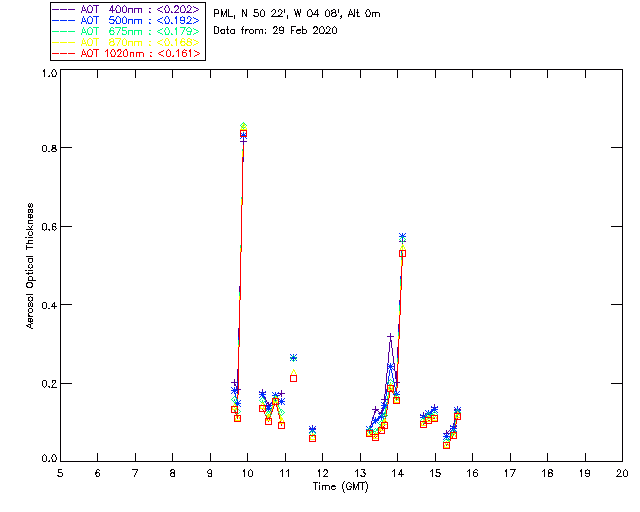
Task: Click the first red square near time 13.2
Action: coord(369,433)
